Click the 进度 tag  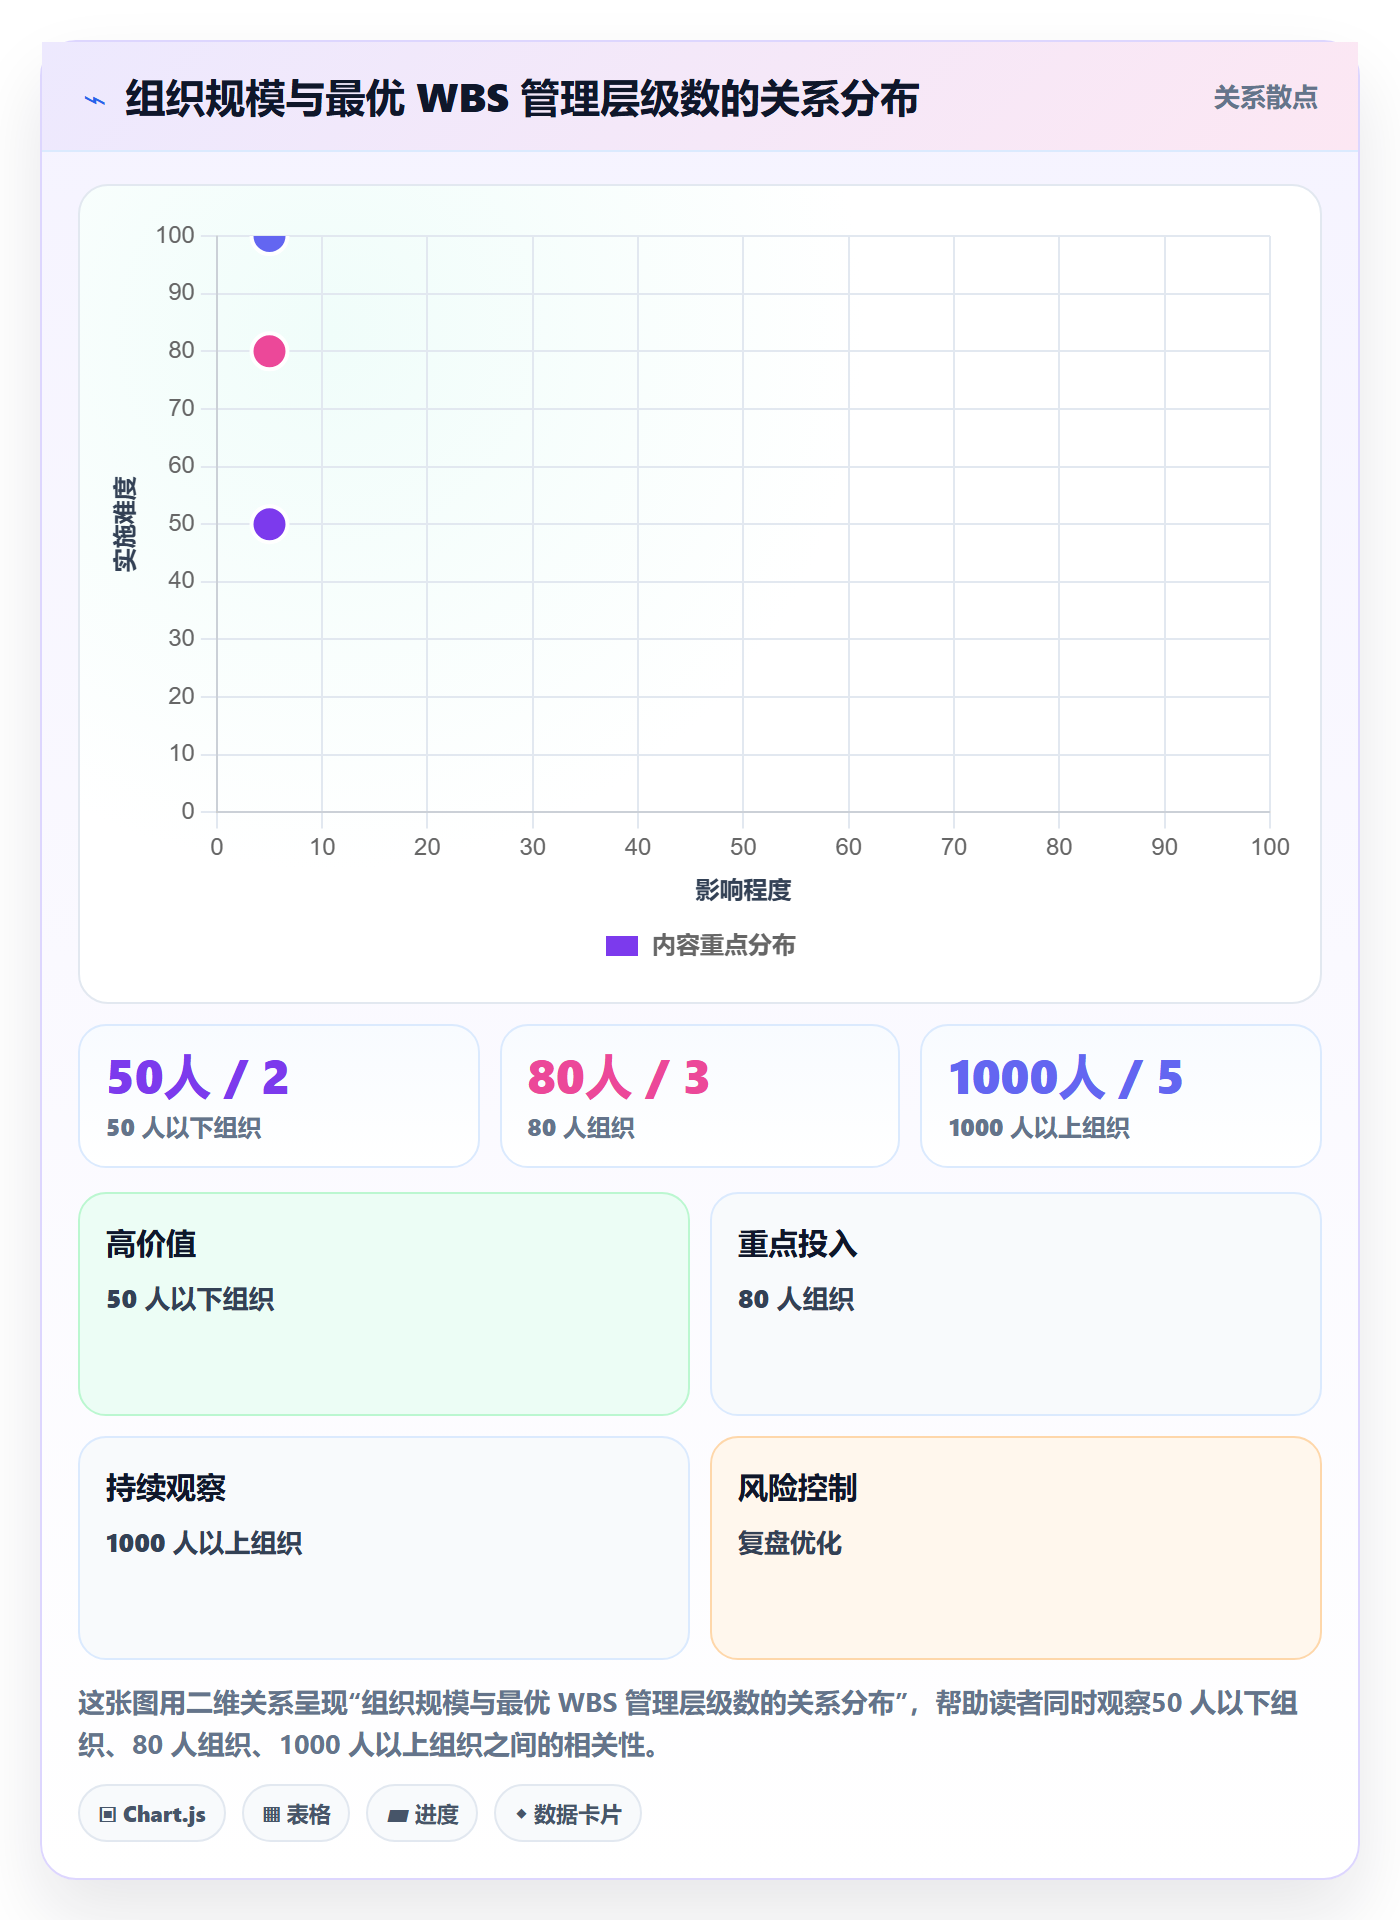pyautogui.click(x=422, y=1814)
